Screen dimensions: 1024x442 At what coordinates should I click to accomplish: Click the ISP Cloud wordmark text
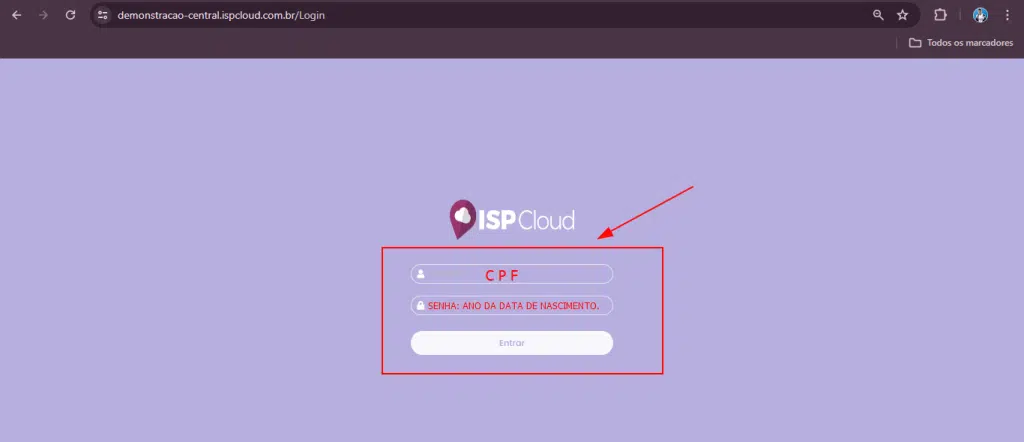click(x=526, y=220)
